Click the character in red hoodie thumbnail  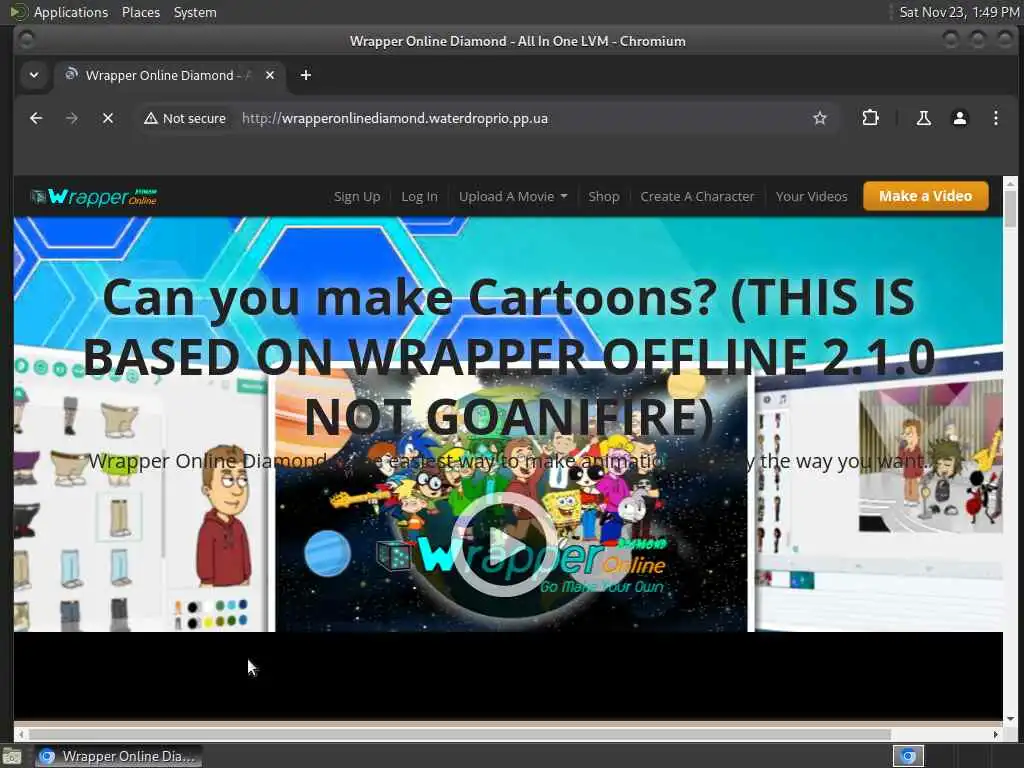coord(225,516)
